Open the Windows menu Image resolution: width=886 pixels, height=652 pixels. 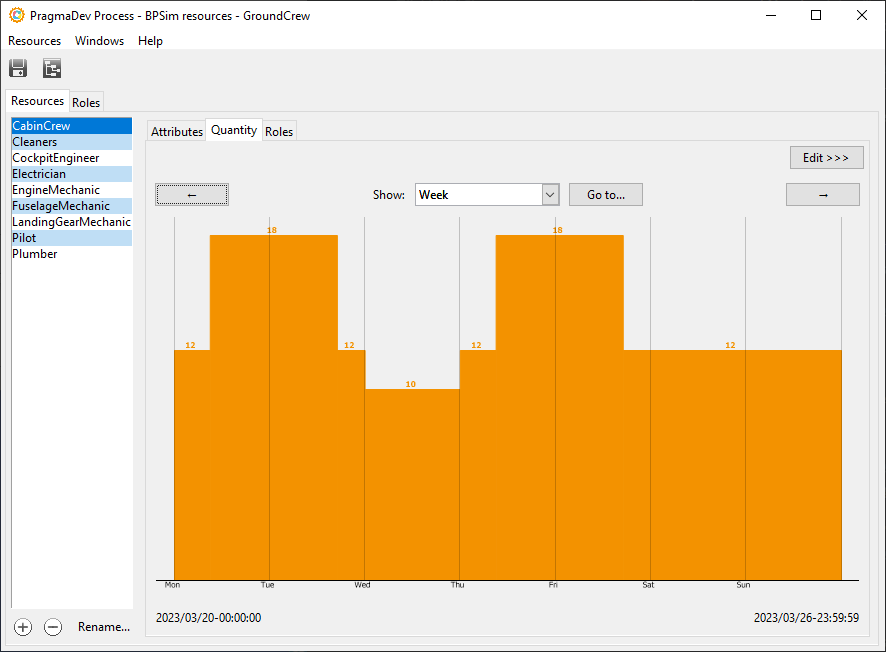point(99,41)
